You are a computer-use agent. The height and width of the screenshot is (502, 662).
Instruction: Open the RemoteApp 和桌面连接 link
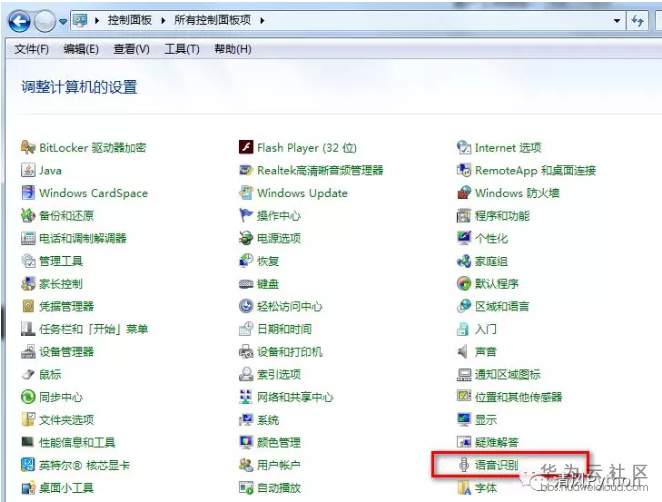point(535,171)
